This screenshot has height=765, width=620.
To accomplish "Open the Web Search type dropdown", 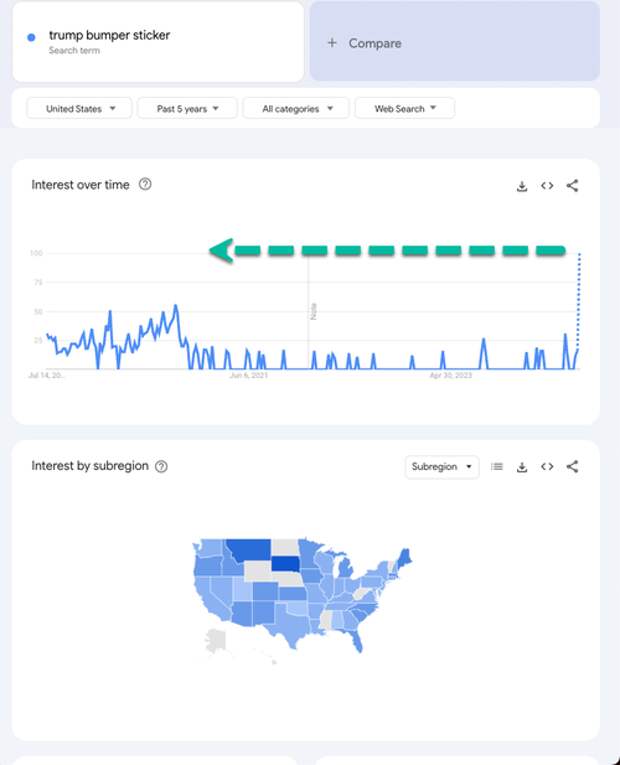I will [x=405, y=108].
